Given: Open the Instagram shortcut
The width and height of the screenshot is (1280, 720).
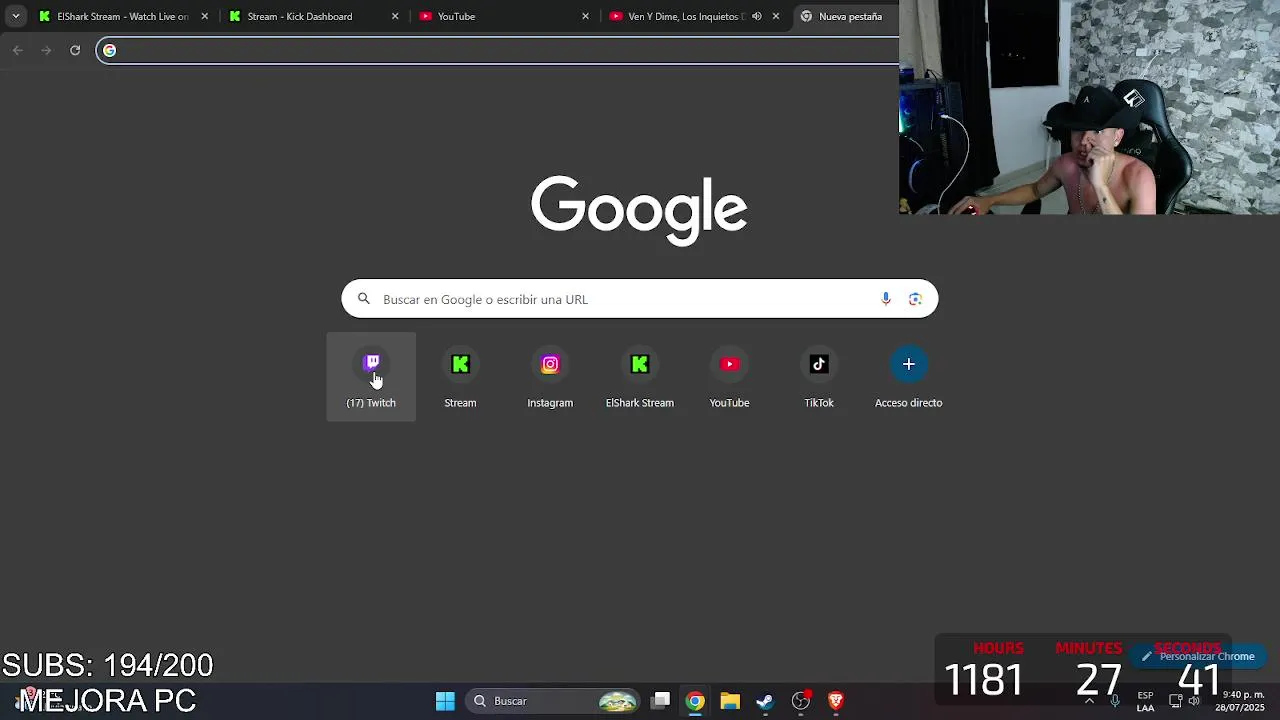Looking at the screenshot, I should tap(550, 377).
